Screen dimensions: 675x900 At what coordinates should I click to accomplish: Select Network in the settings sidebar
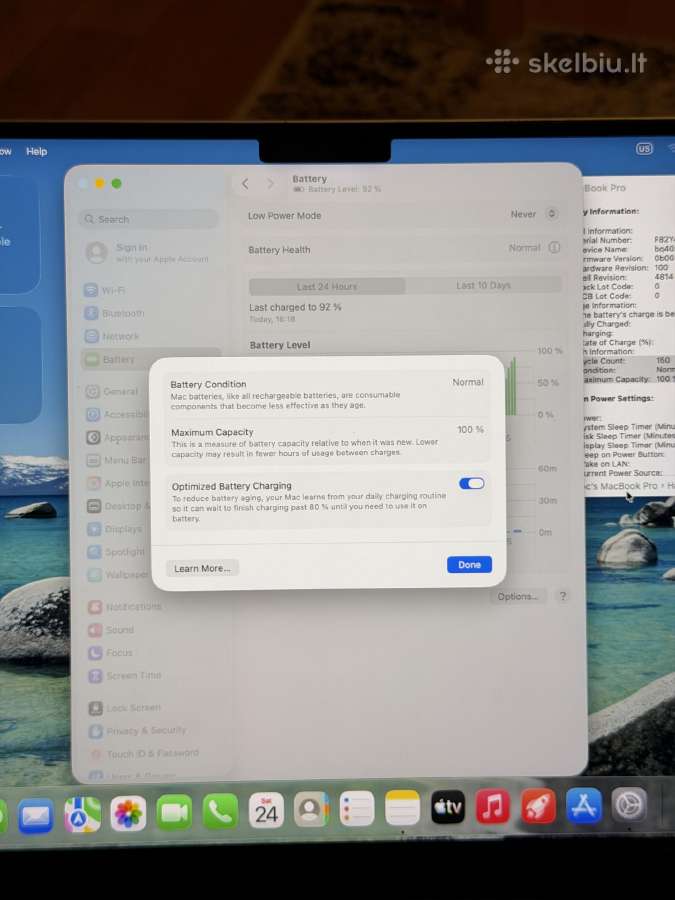click(111, 336)
